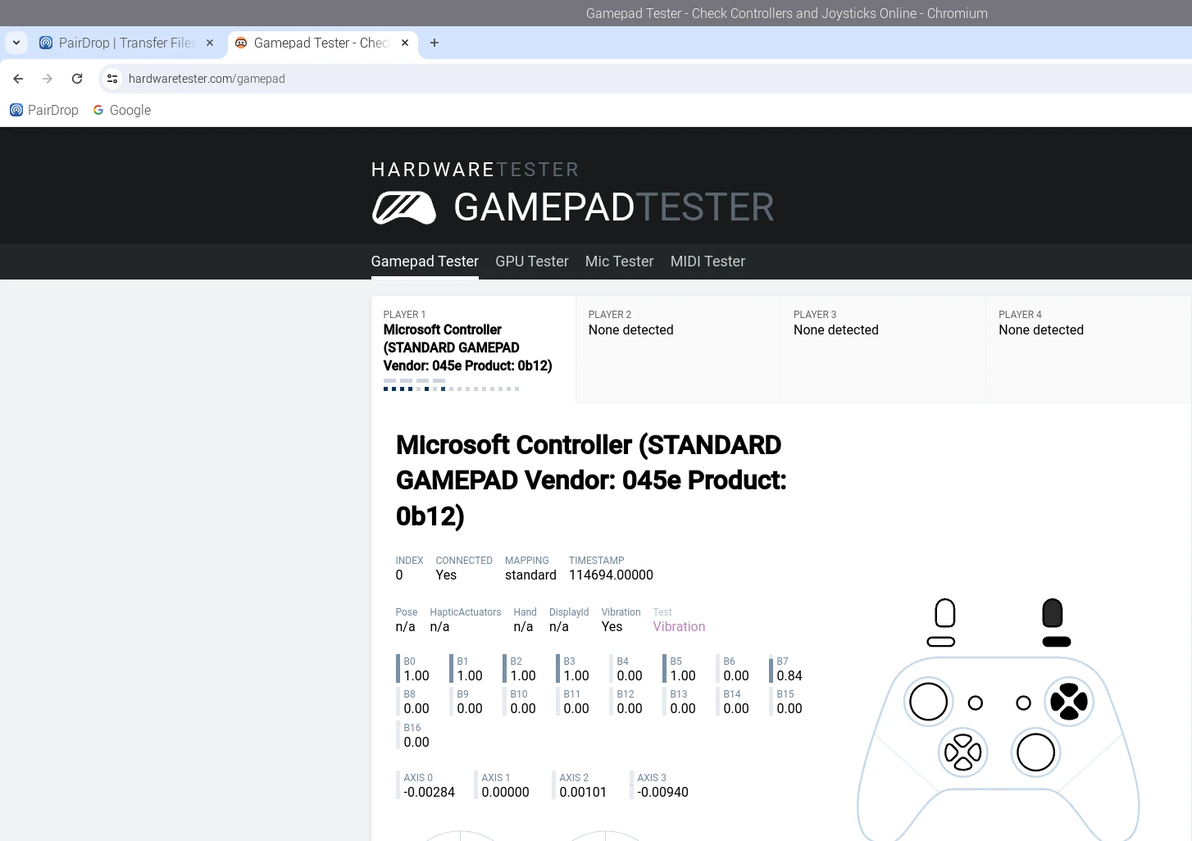Screen dimensions: 1192x841
Task: Click the face buttons cluster on diagram
Action: 1068,701
